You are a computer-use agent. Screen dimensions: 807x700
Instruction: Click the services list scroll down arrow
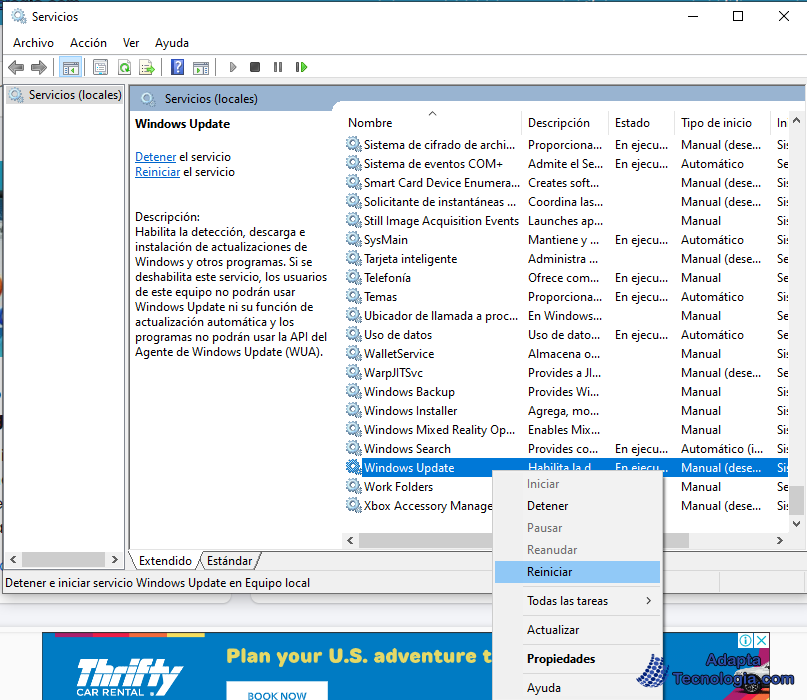796,524
